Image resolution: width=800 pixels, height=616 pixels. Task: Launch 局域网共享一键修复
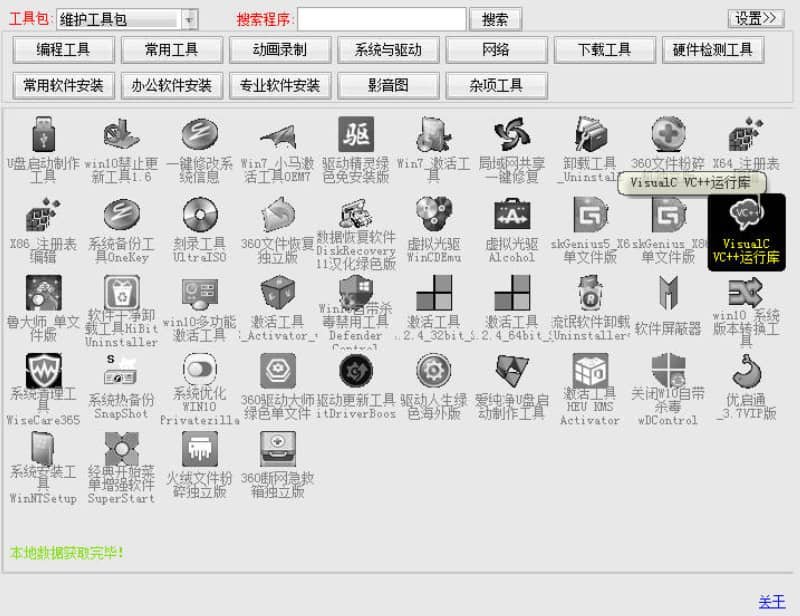512,148
